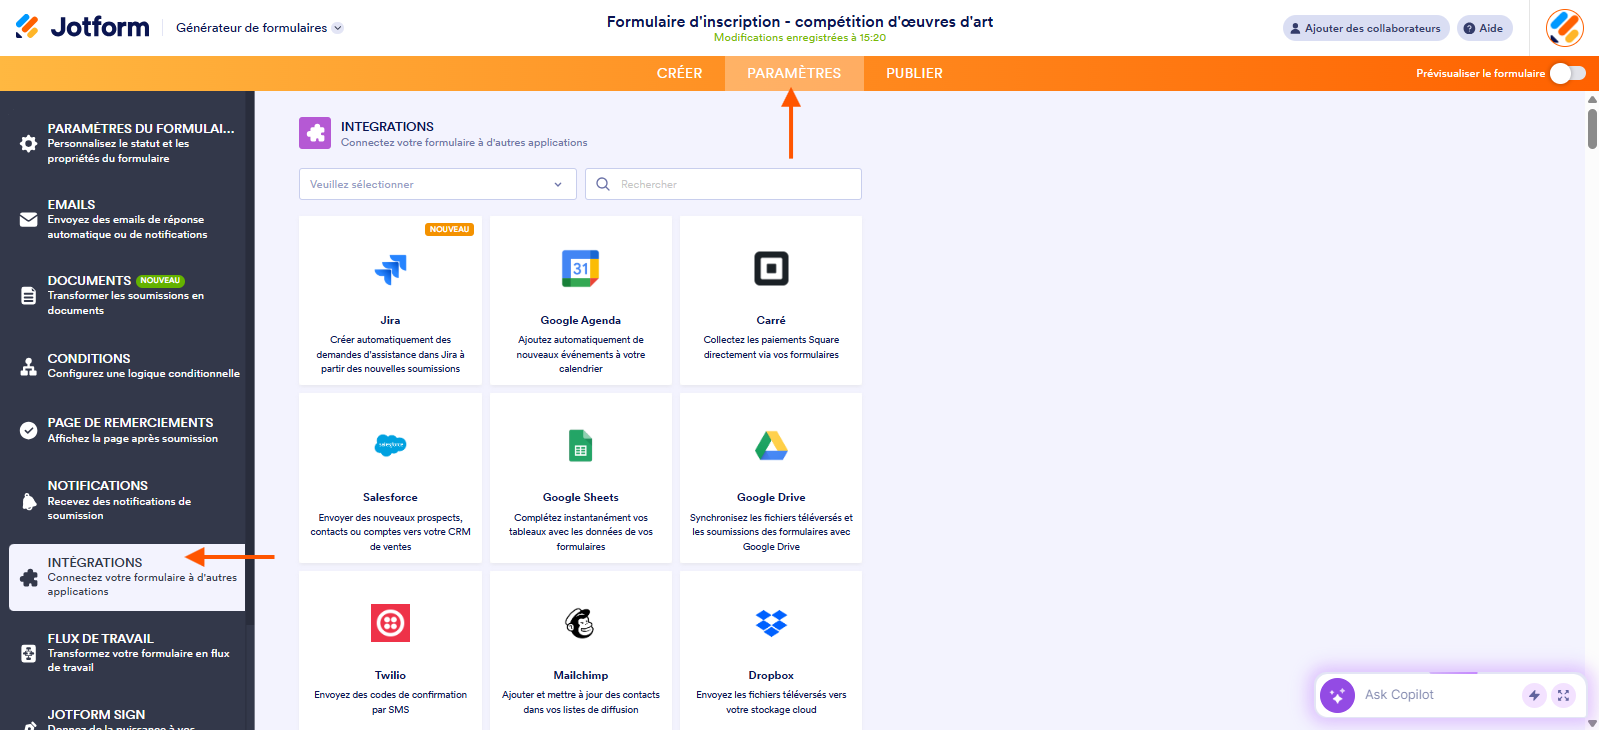Open the user avatar menu
The height and width of the screenshot is (730, 1599).
click(x=1564, y=28)
